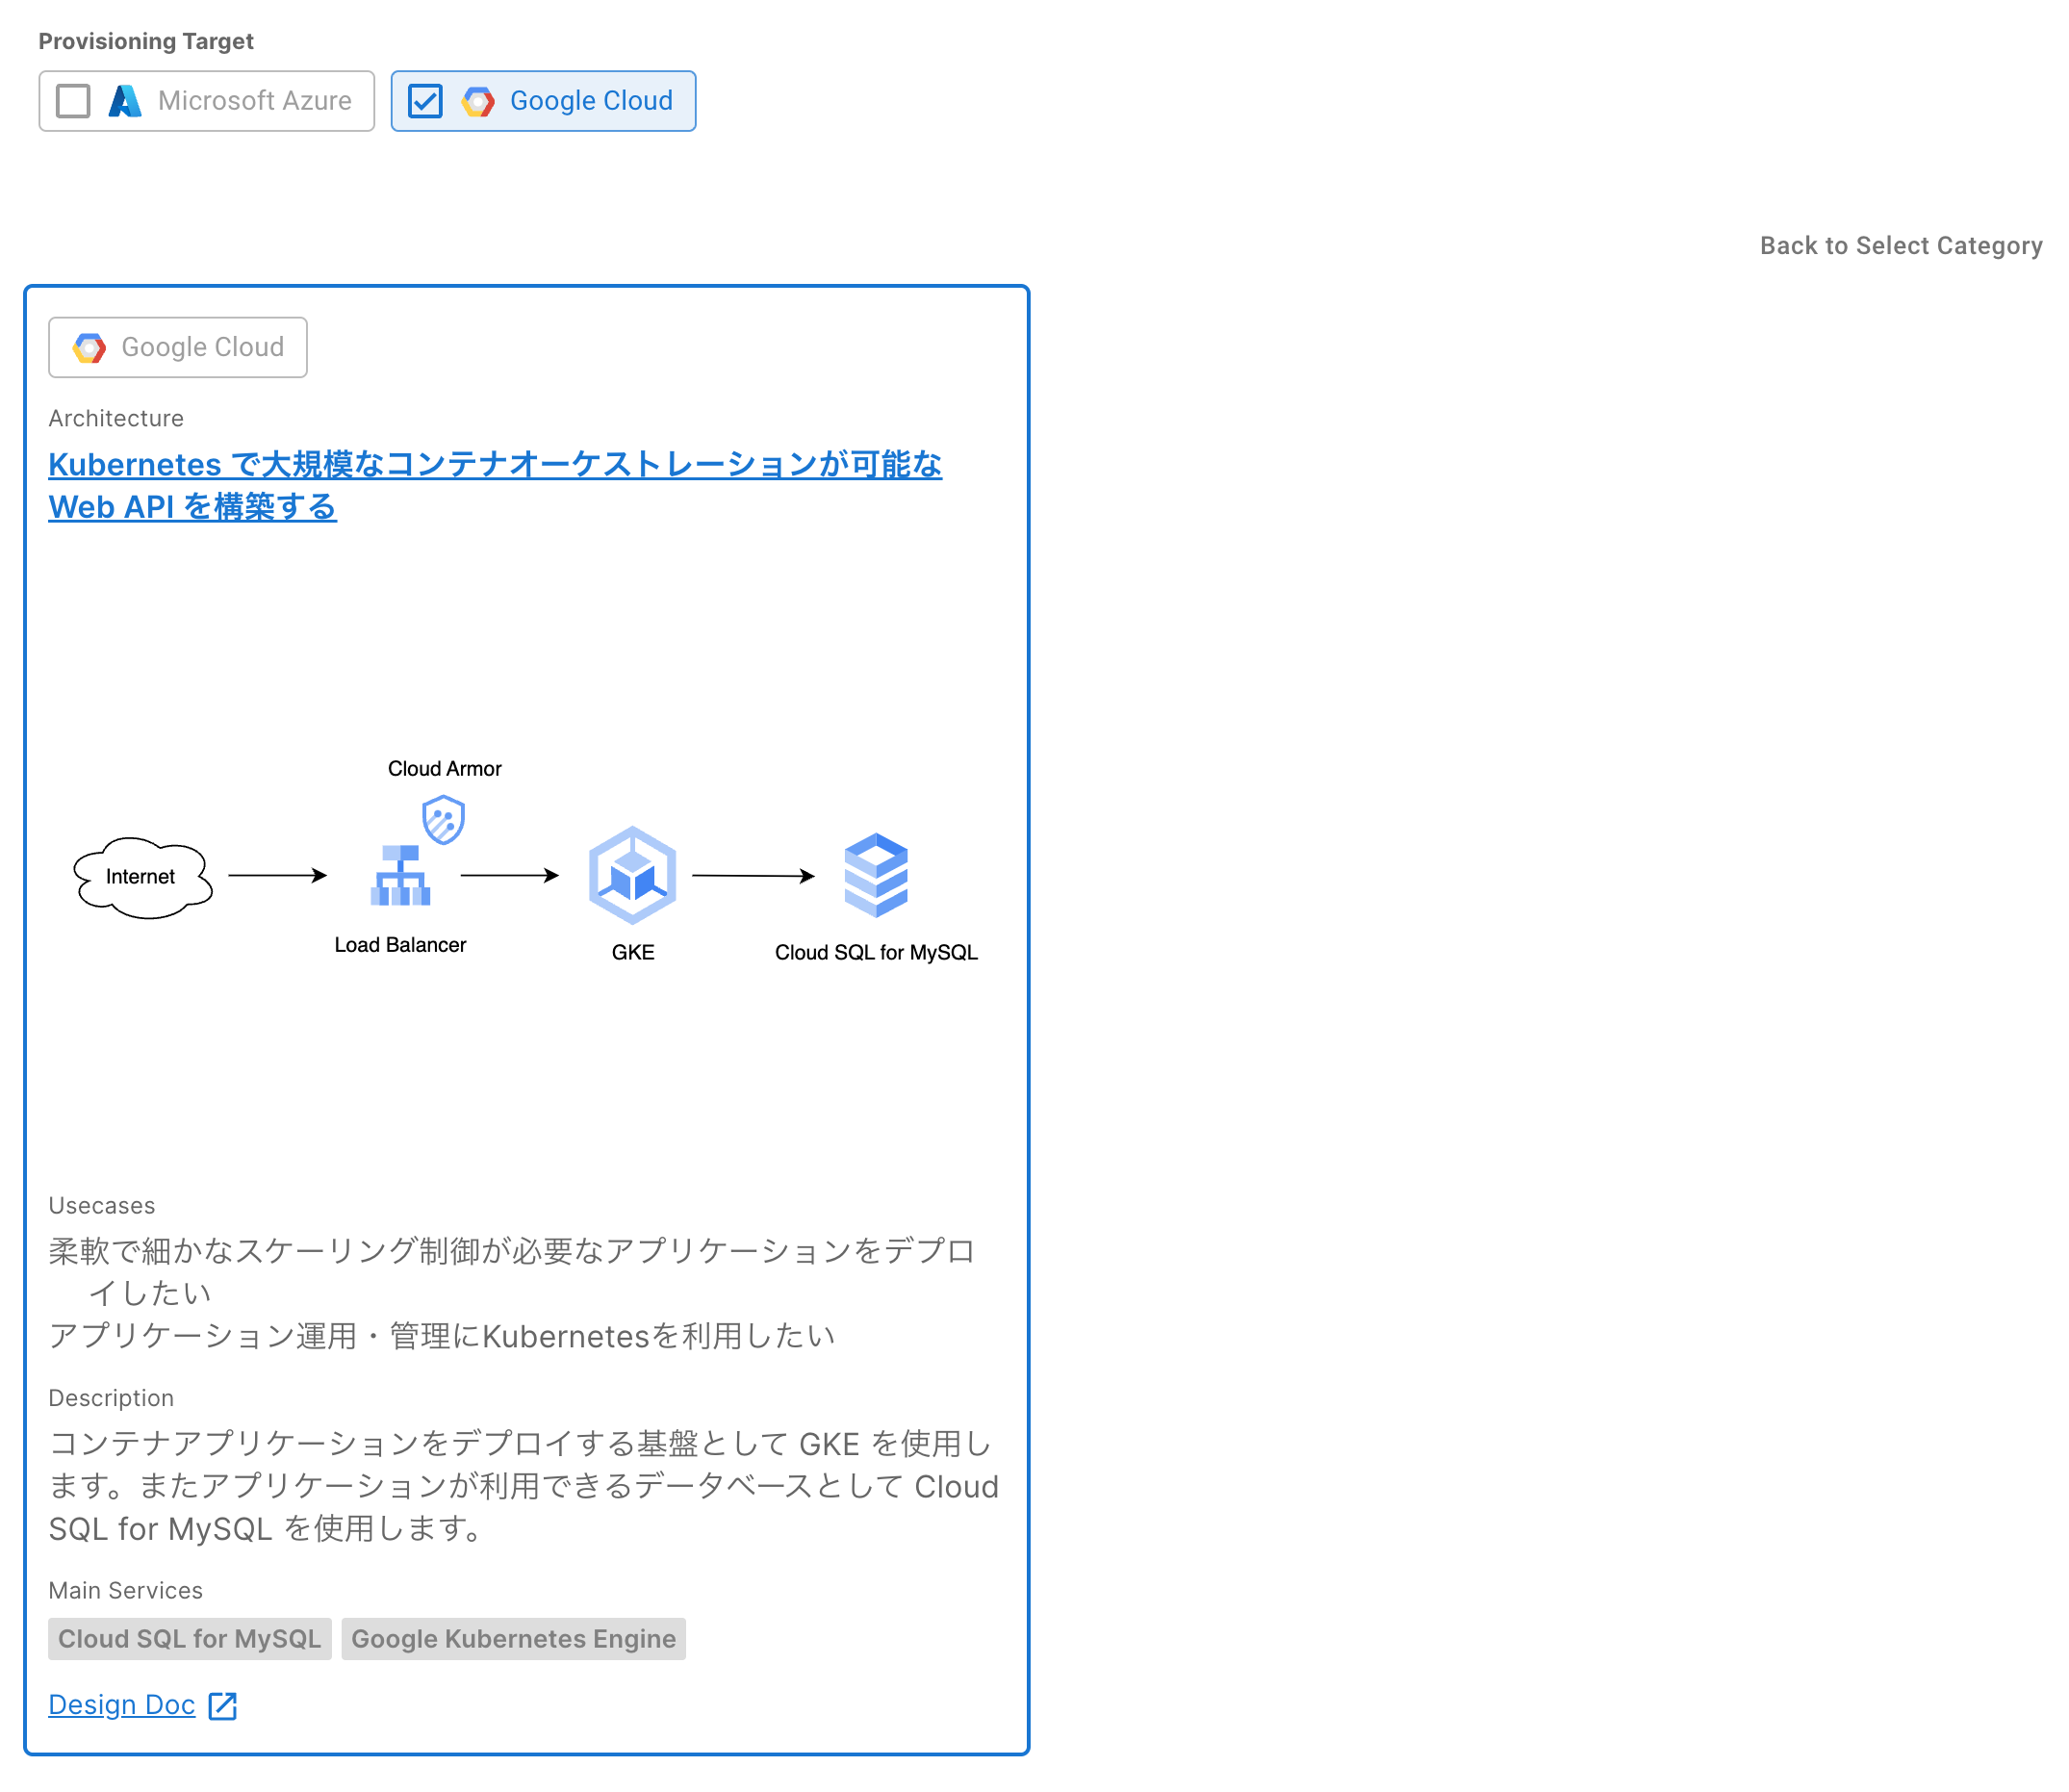
Task: Click the Cloud SQL for MySQL icon
Action: (x=876, y=875)
